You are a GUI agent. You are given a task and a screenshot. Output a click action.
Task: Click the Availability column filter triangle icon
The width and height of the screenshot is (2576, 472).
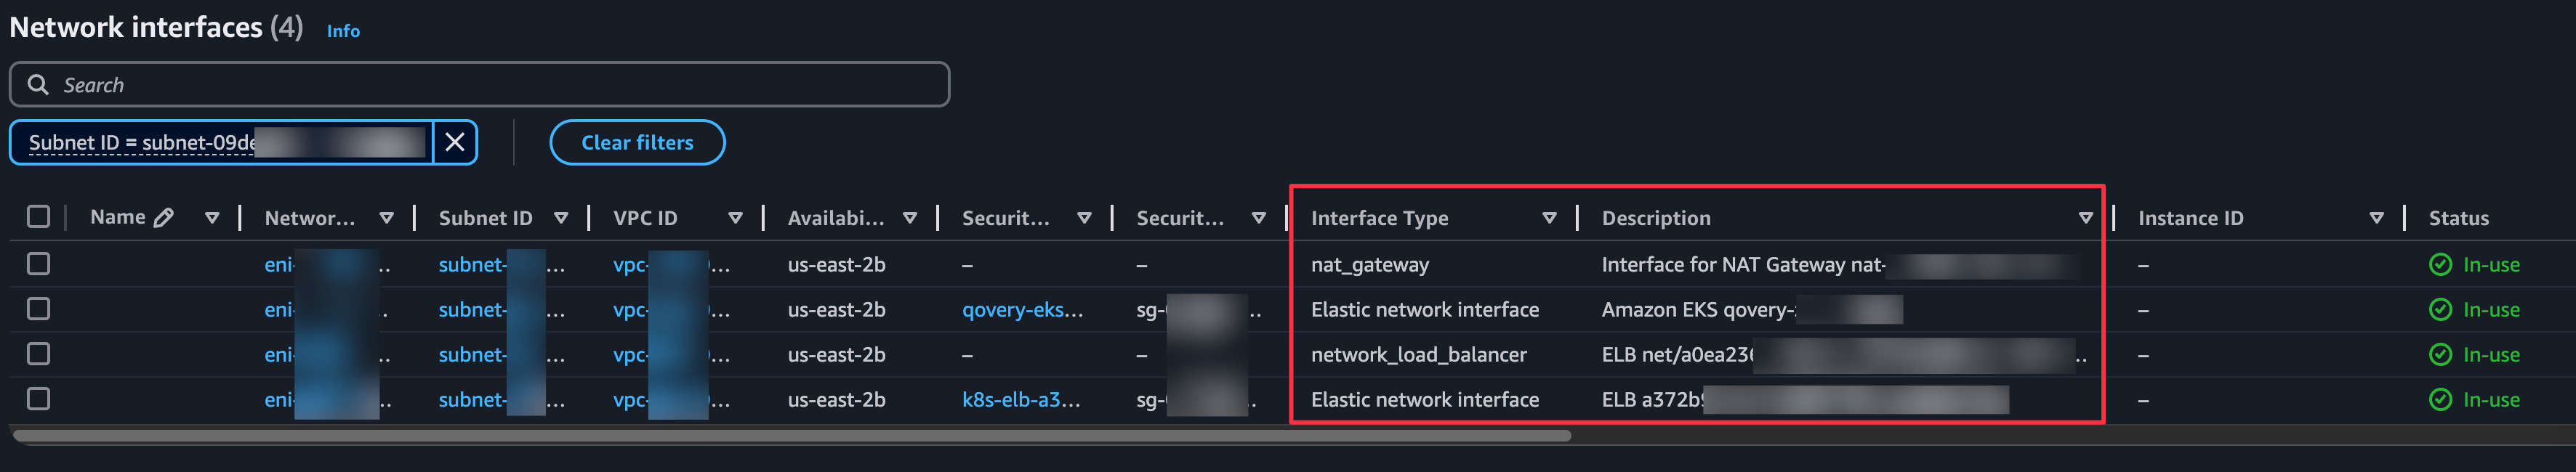click(x=910, y=216)
